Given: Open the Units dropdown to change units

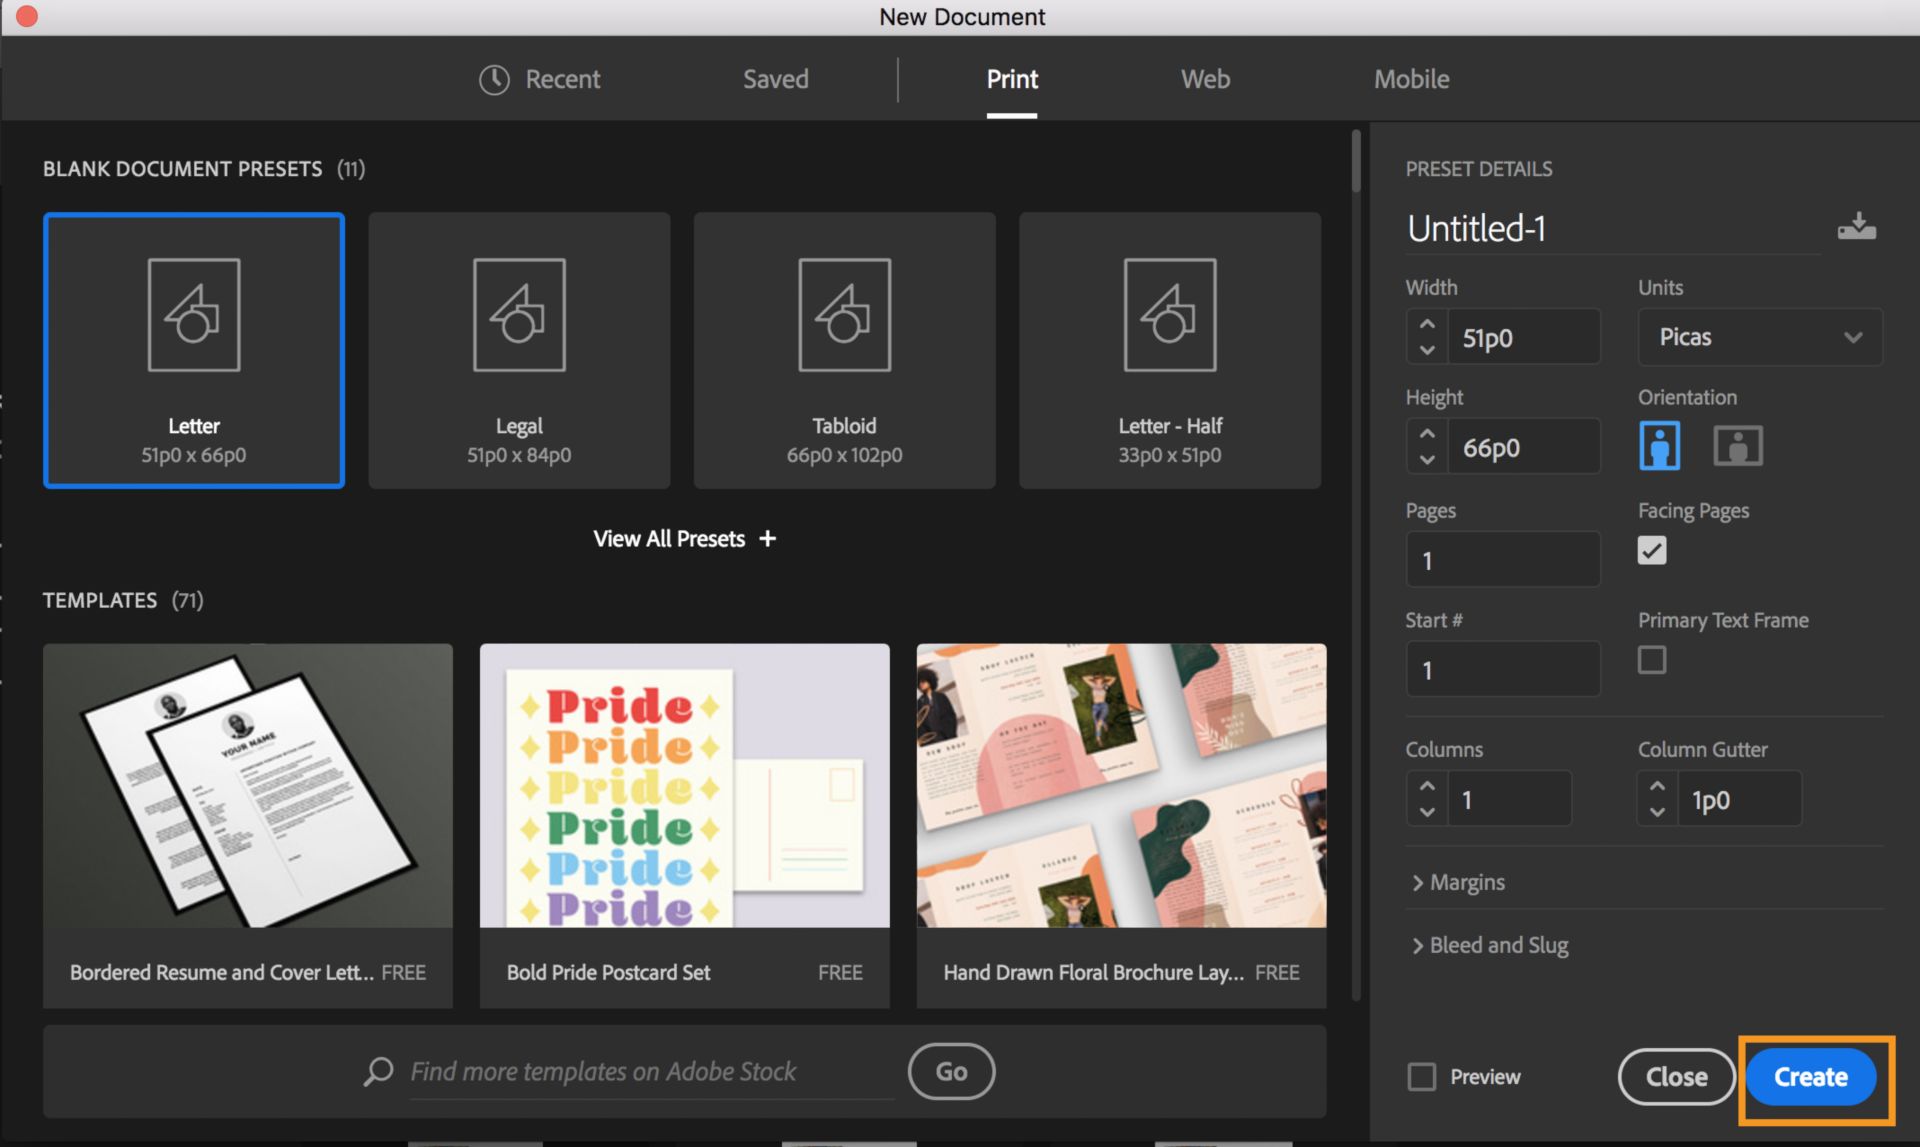Looking at the screenshot, I should click(1757, 336).
